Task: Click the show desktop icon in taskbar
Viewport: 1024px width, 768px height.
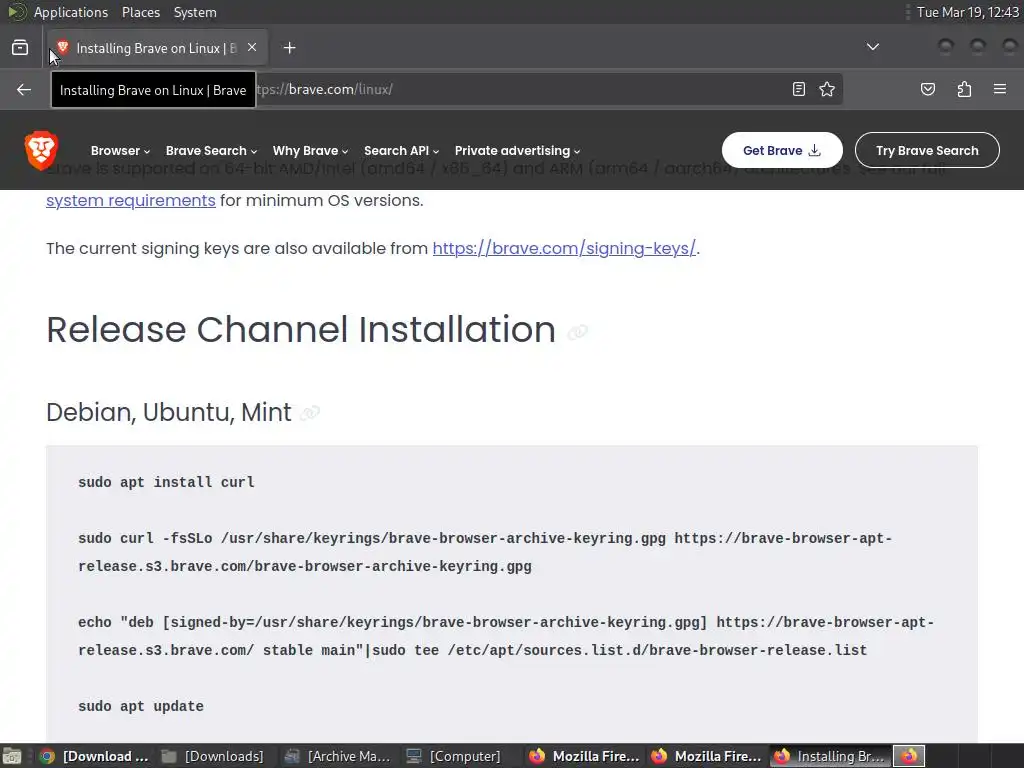Action: (x=12, y=756)
